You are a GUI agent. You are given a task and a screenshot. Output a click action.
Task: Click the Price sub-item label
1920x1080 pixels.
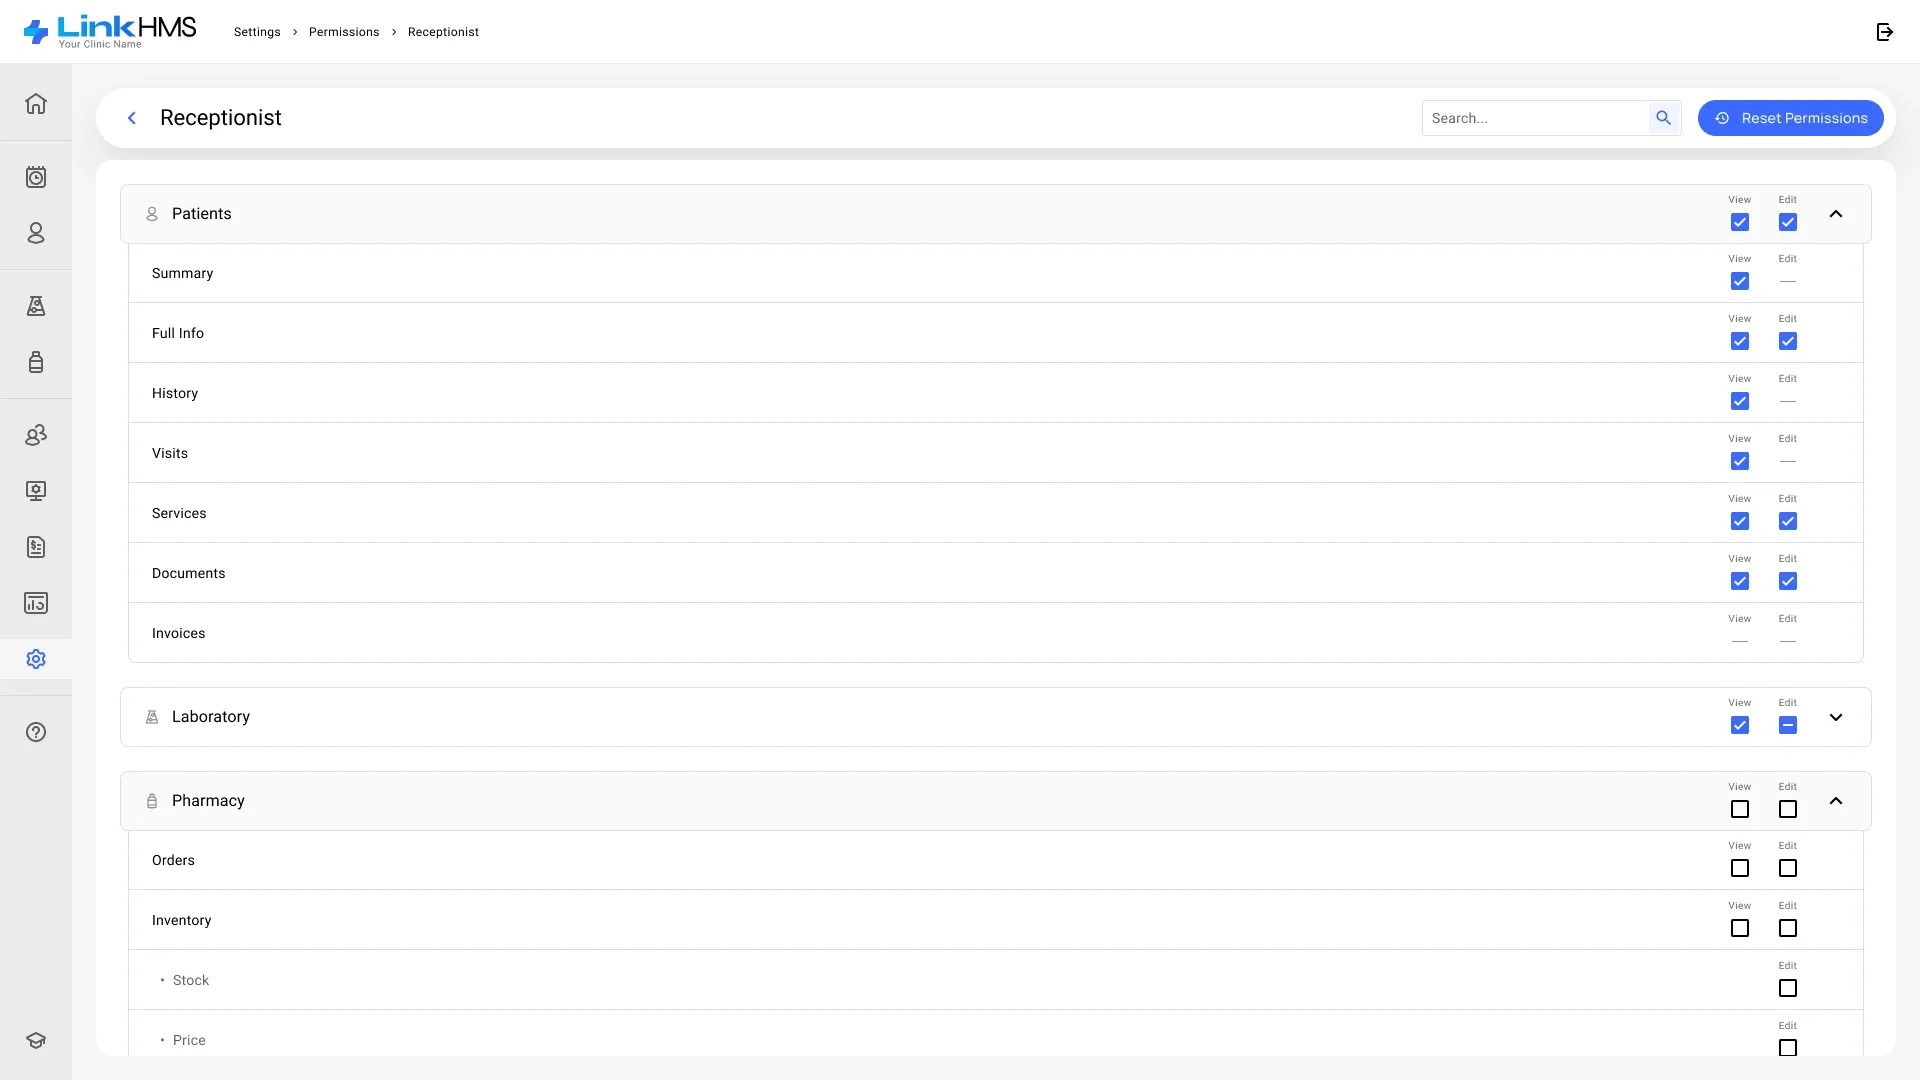[x=189, y=1040]
